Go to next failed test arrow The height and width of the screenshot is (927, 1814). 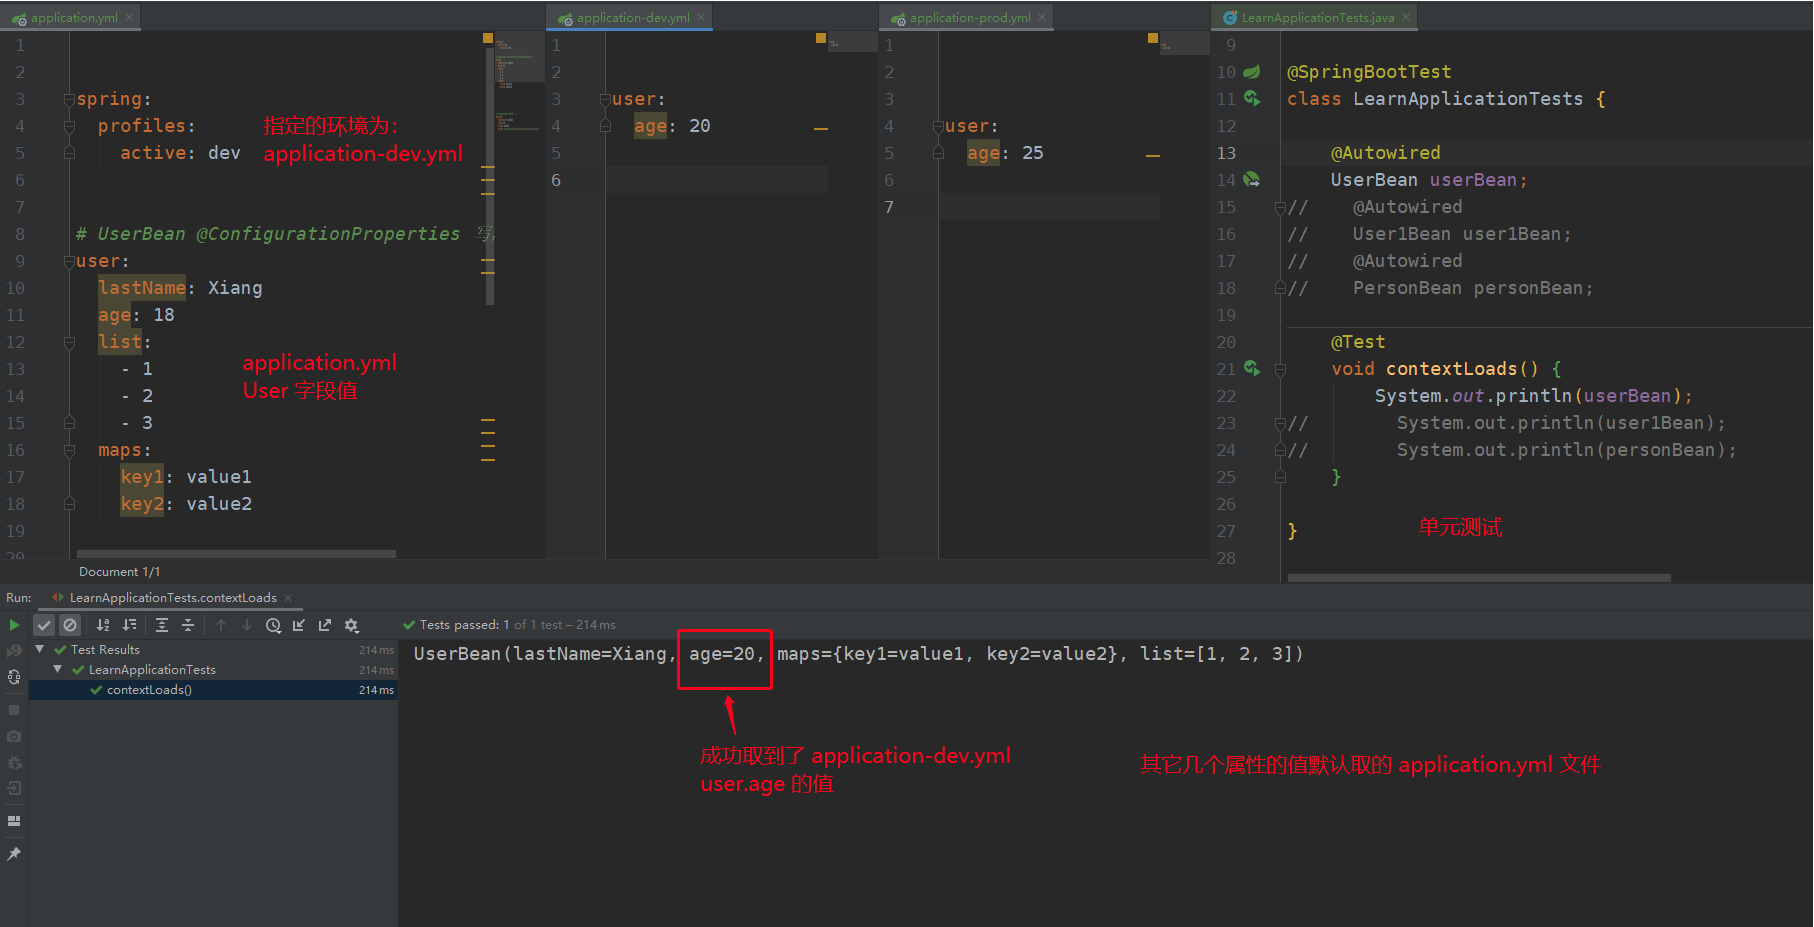pyautogui.click(x=247, y=625)
